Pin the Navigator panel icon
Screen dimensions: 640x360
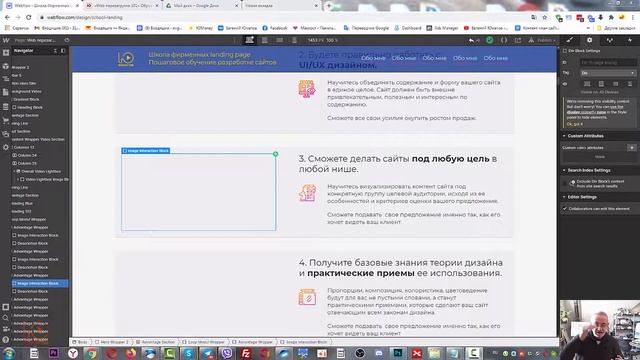pyautogui.click(x=63, y=51)
